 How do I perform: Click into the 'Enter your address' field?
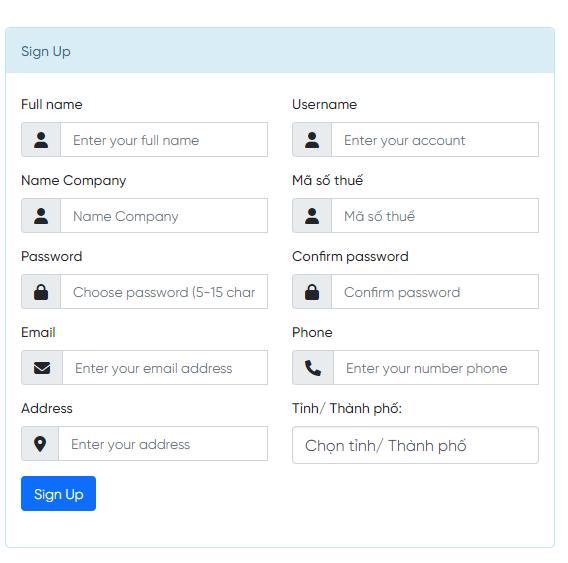click(x=163, y=444)
